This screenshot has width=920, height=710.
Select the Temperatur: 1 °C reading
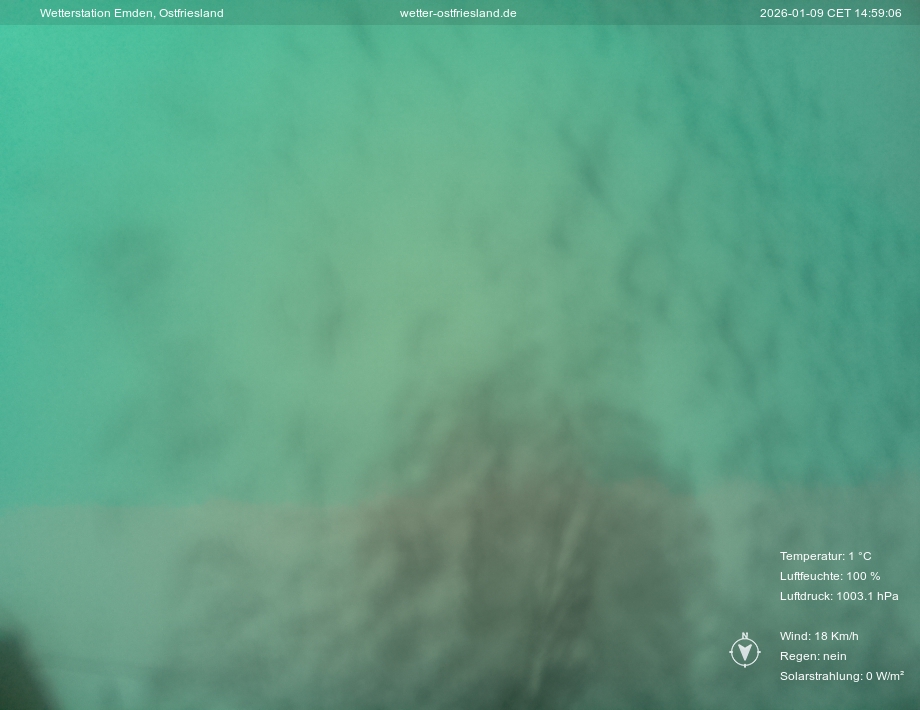(825, 556)
